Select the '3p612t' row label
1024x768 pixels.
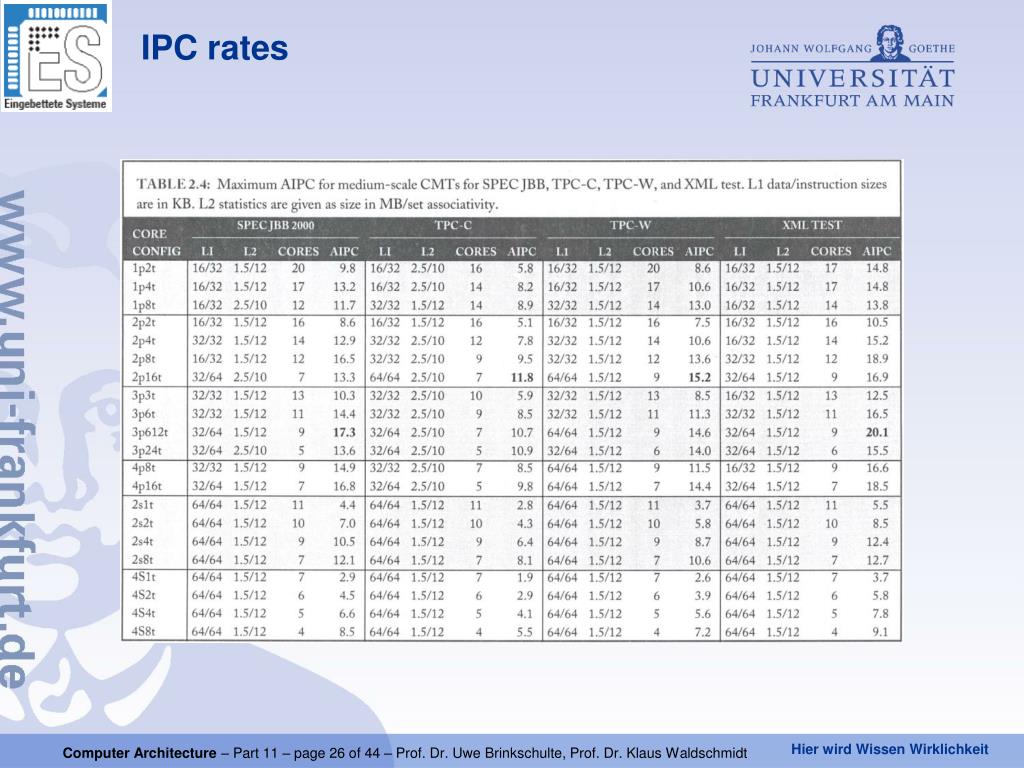[150, 432]
